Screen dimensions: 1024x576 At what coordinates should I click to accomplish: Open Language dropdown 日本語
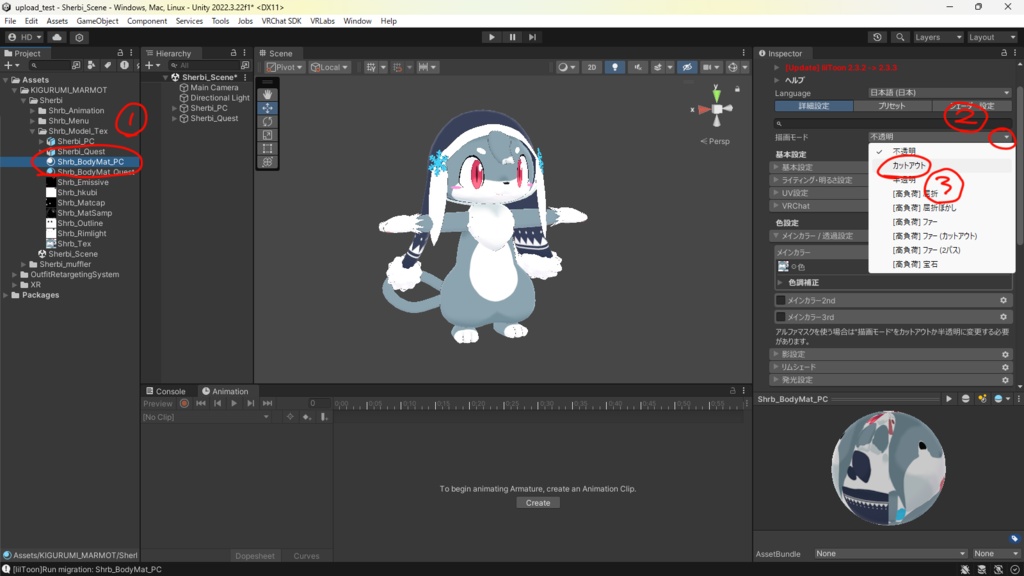(939, 93)
